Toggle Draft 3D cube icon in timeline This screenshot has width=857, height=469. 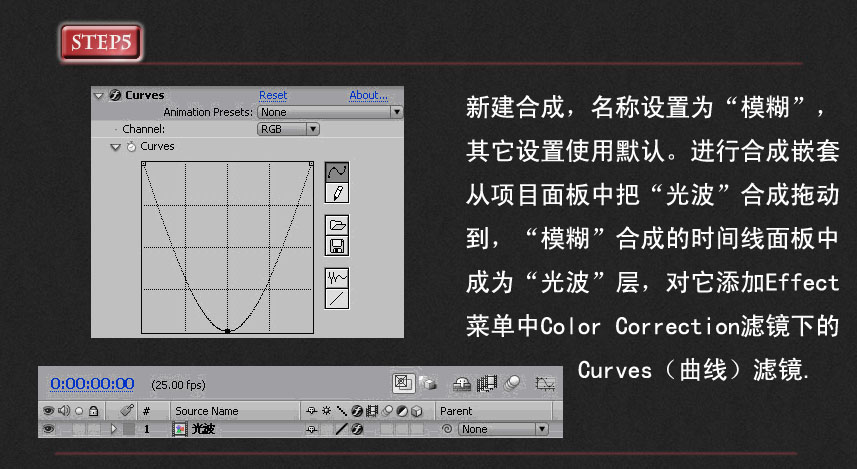428,383
